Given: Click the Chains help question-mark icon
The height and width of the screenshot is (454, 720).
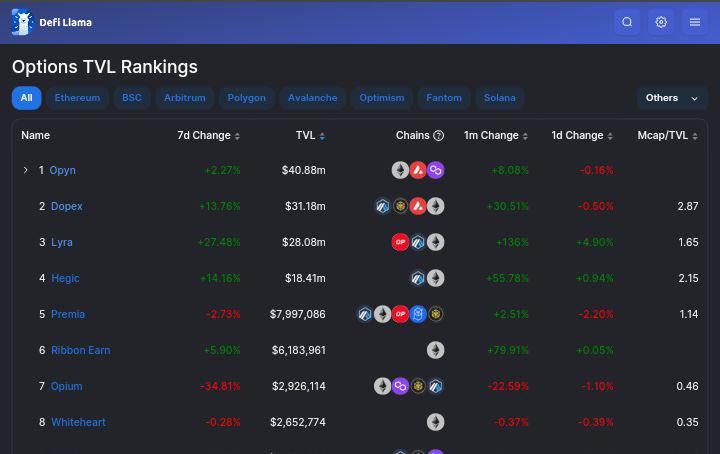Looking at the screenshot, I should click(x=439, y=135).
